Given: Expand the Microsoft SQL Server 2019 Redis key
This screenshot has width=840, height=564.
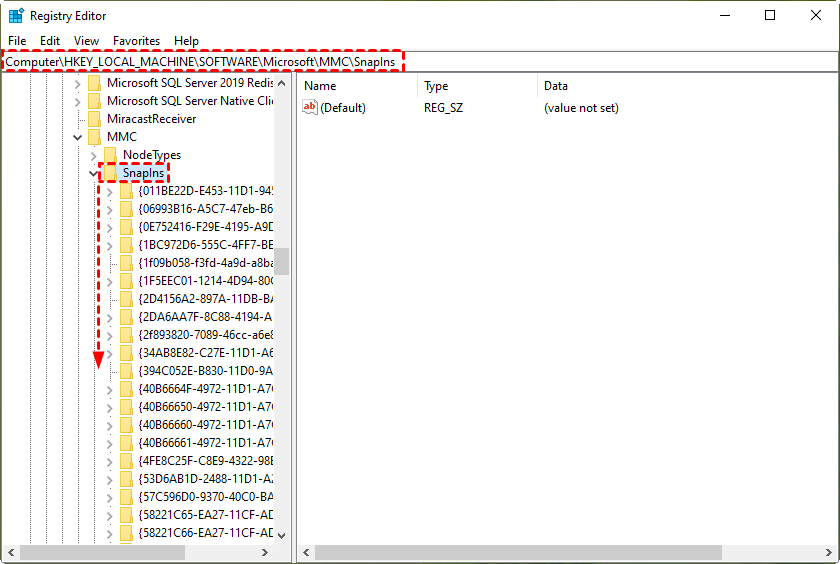Looking at the screenshot, I should tap(78, 84).
